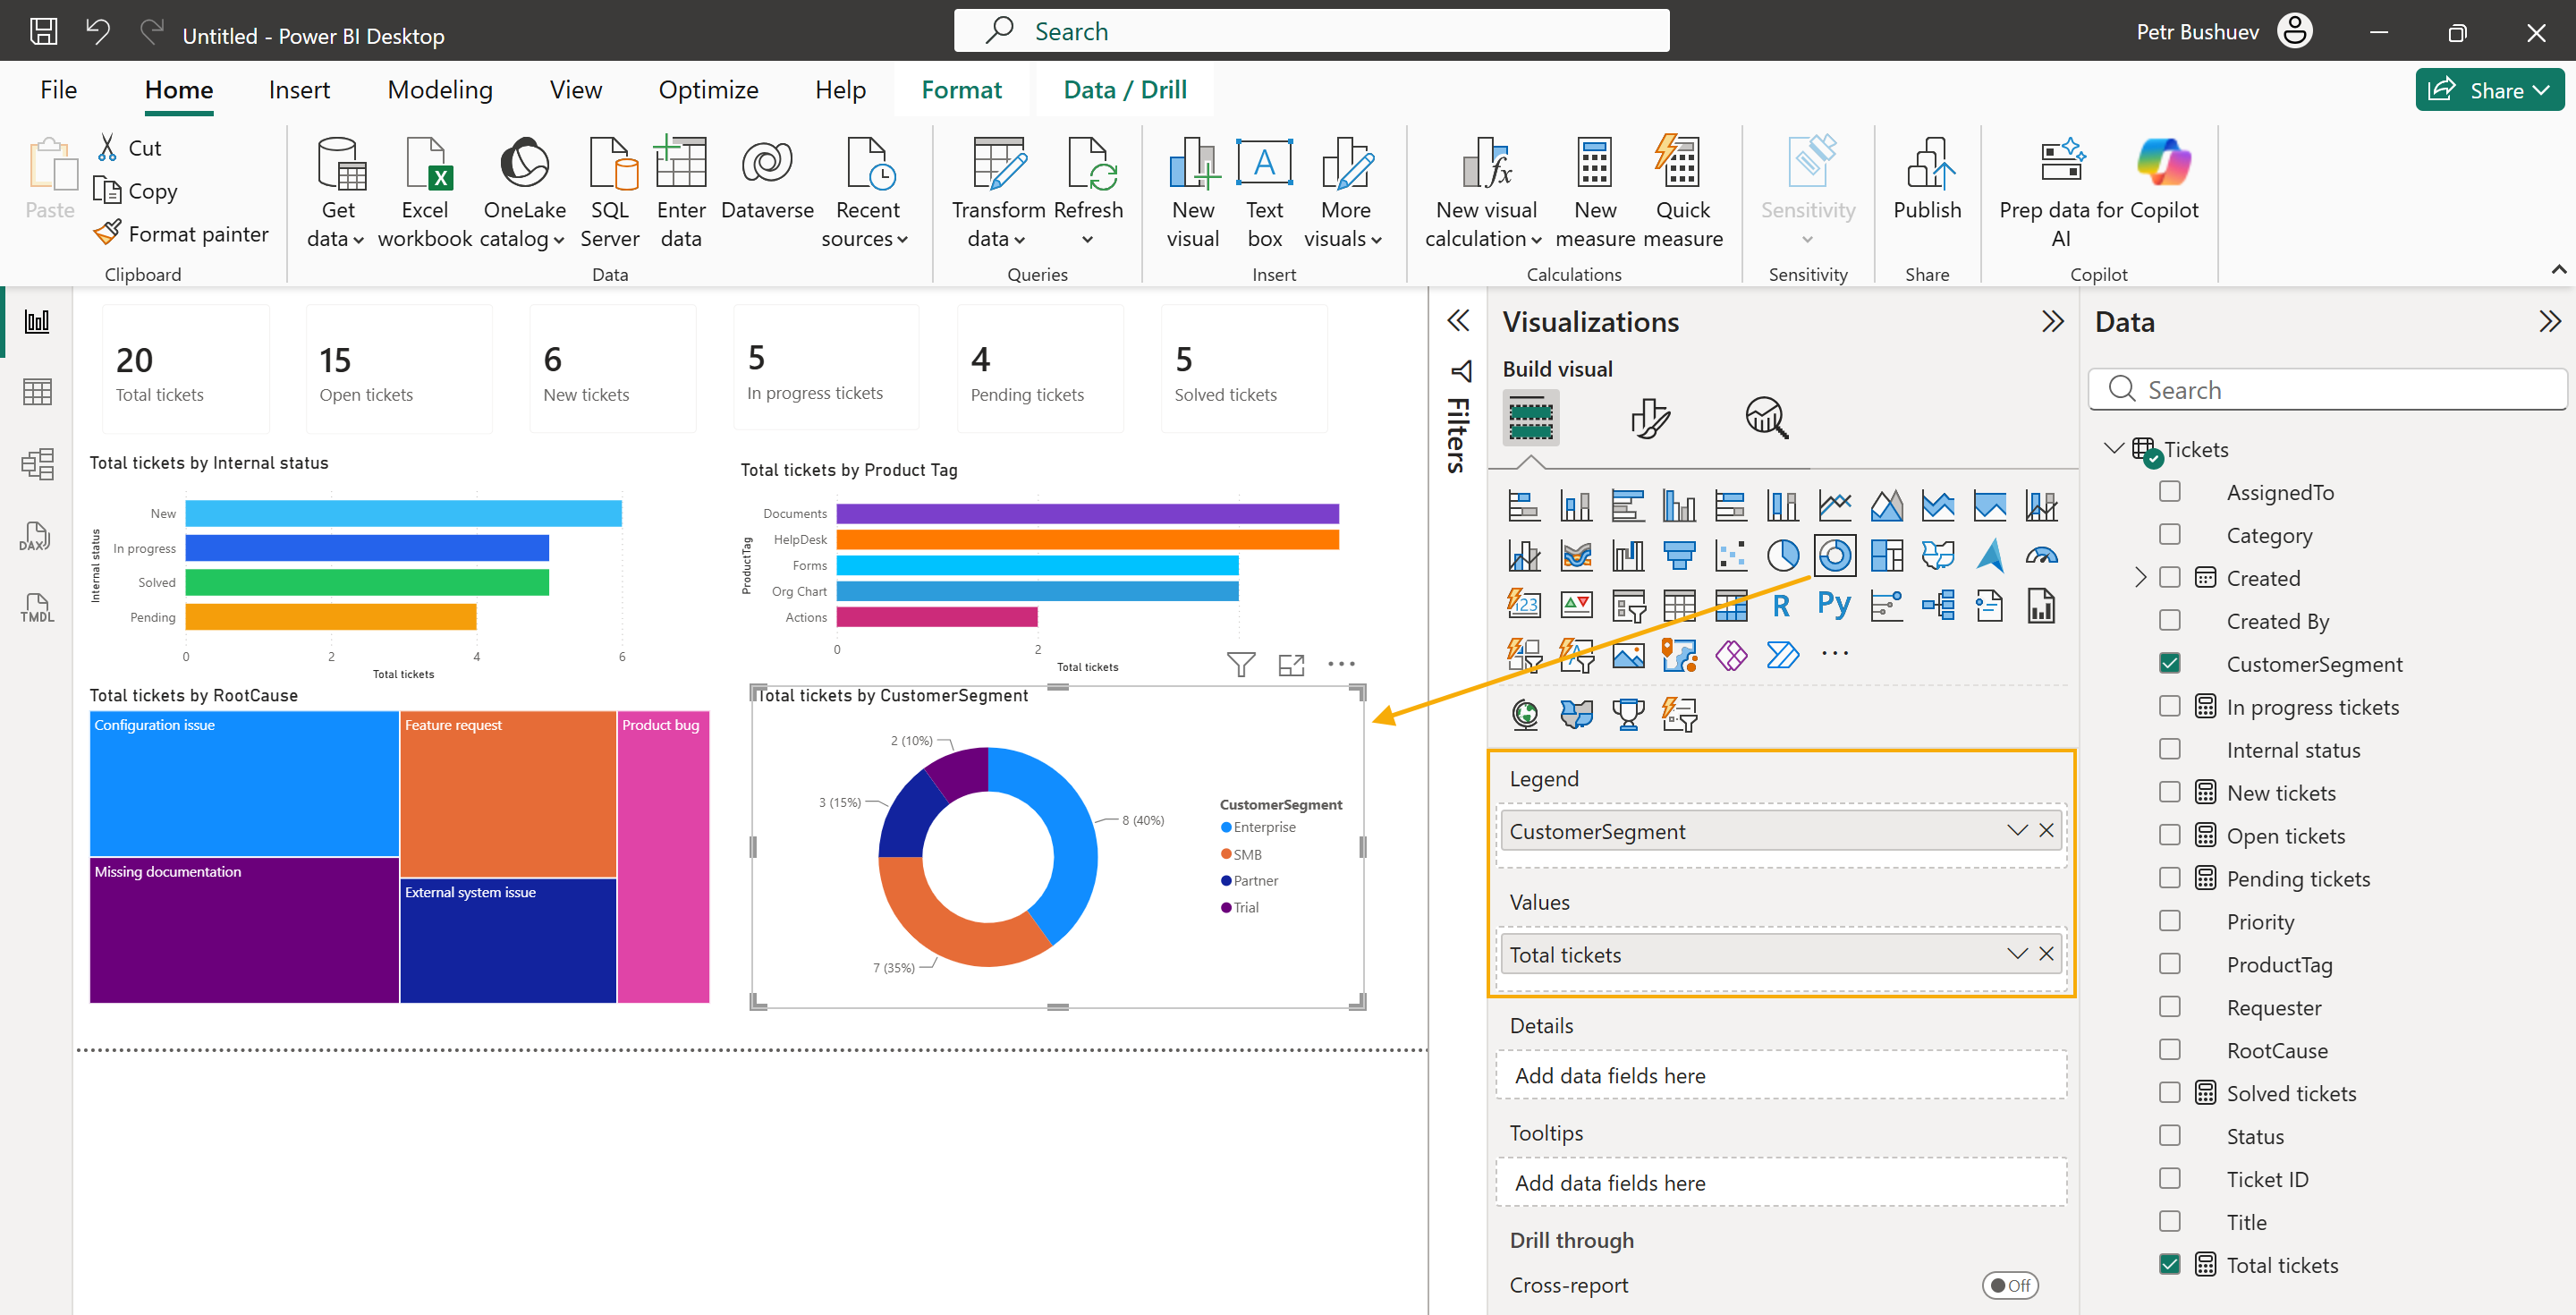Open Total tickets value field dropdown arrow
This screenshot has height=1315, width=2576.
coord(2016,954)
